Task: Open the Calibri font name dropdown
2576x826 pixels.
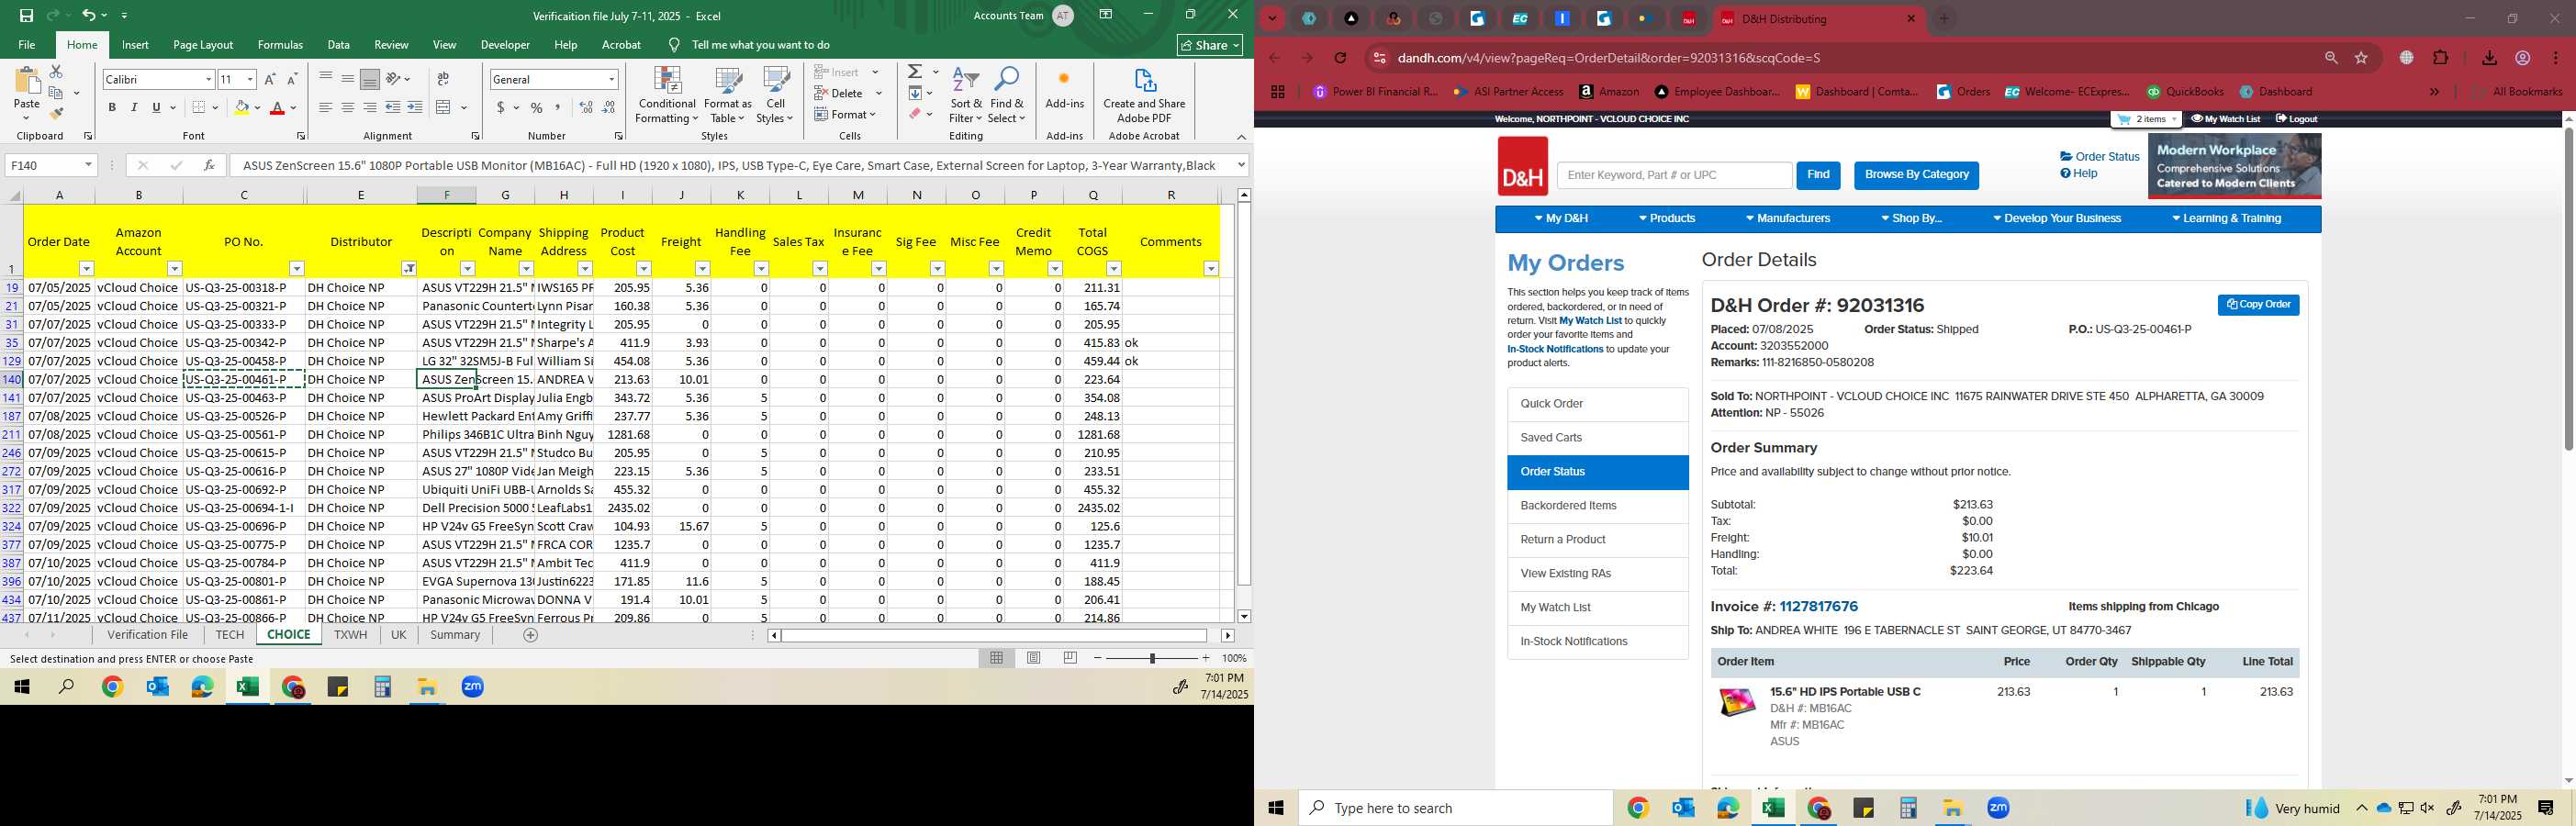Action: tap(208, 79)
